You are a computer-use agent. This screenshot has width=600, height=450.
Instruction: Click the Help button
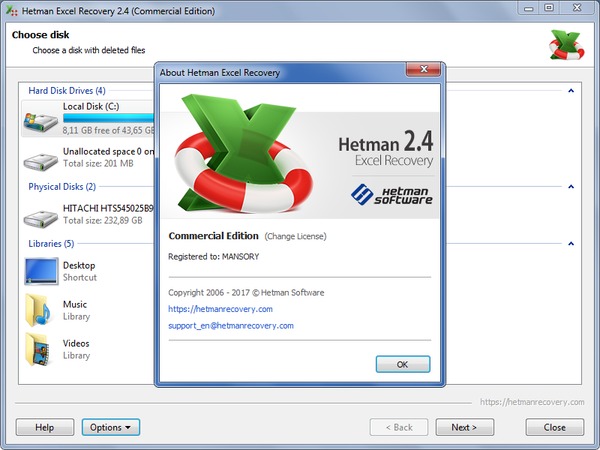[45, 427]
